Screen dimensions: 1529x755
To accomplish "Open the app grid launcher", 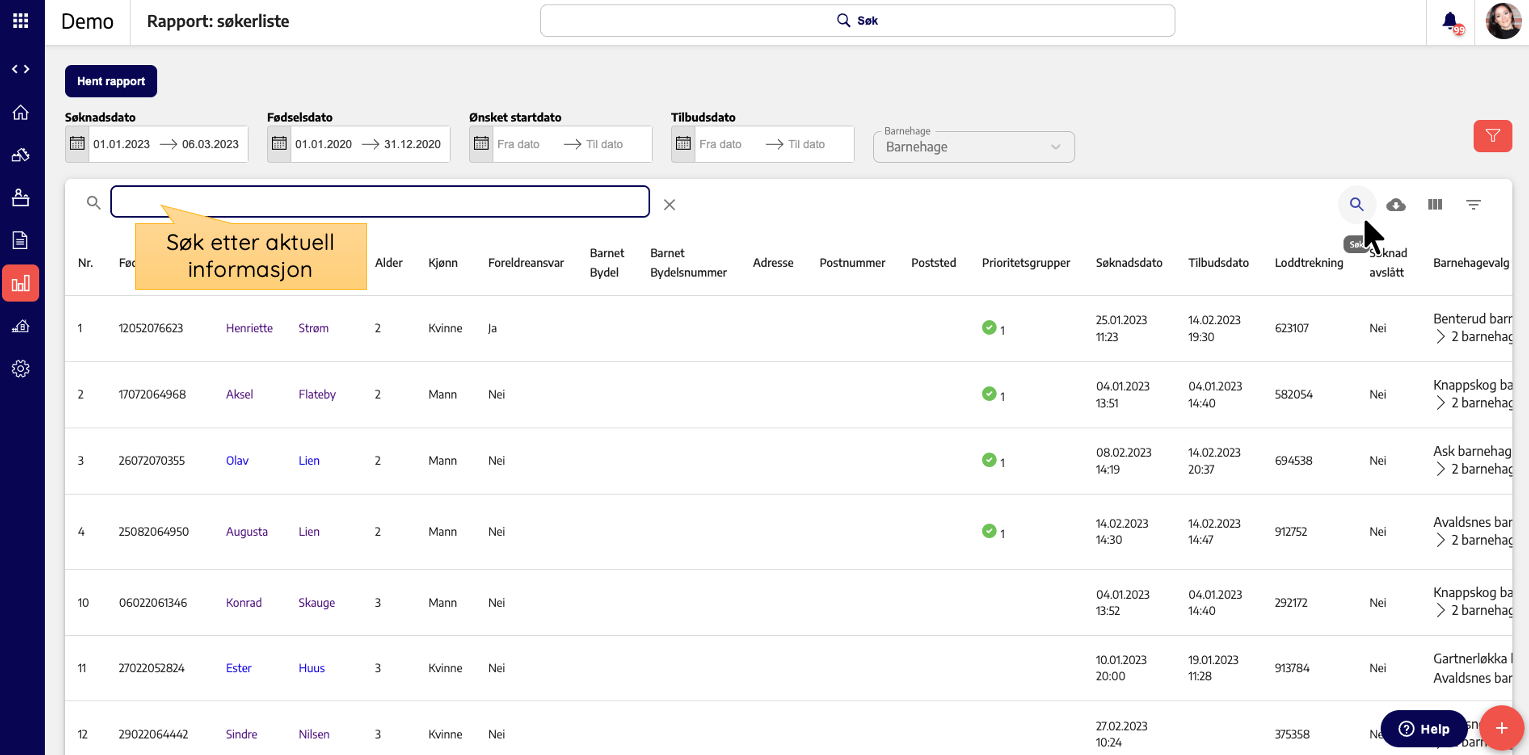I will 20,20.
